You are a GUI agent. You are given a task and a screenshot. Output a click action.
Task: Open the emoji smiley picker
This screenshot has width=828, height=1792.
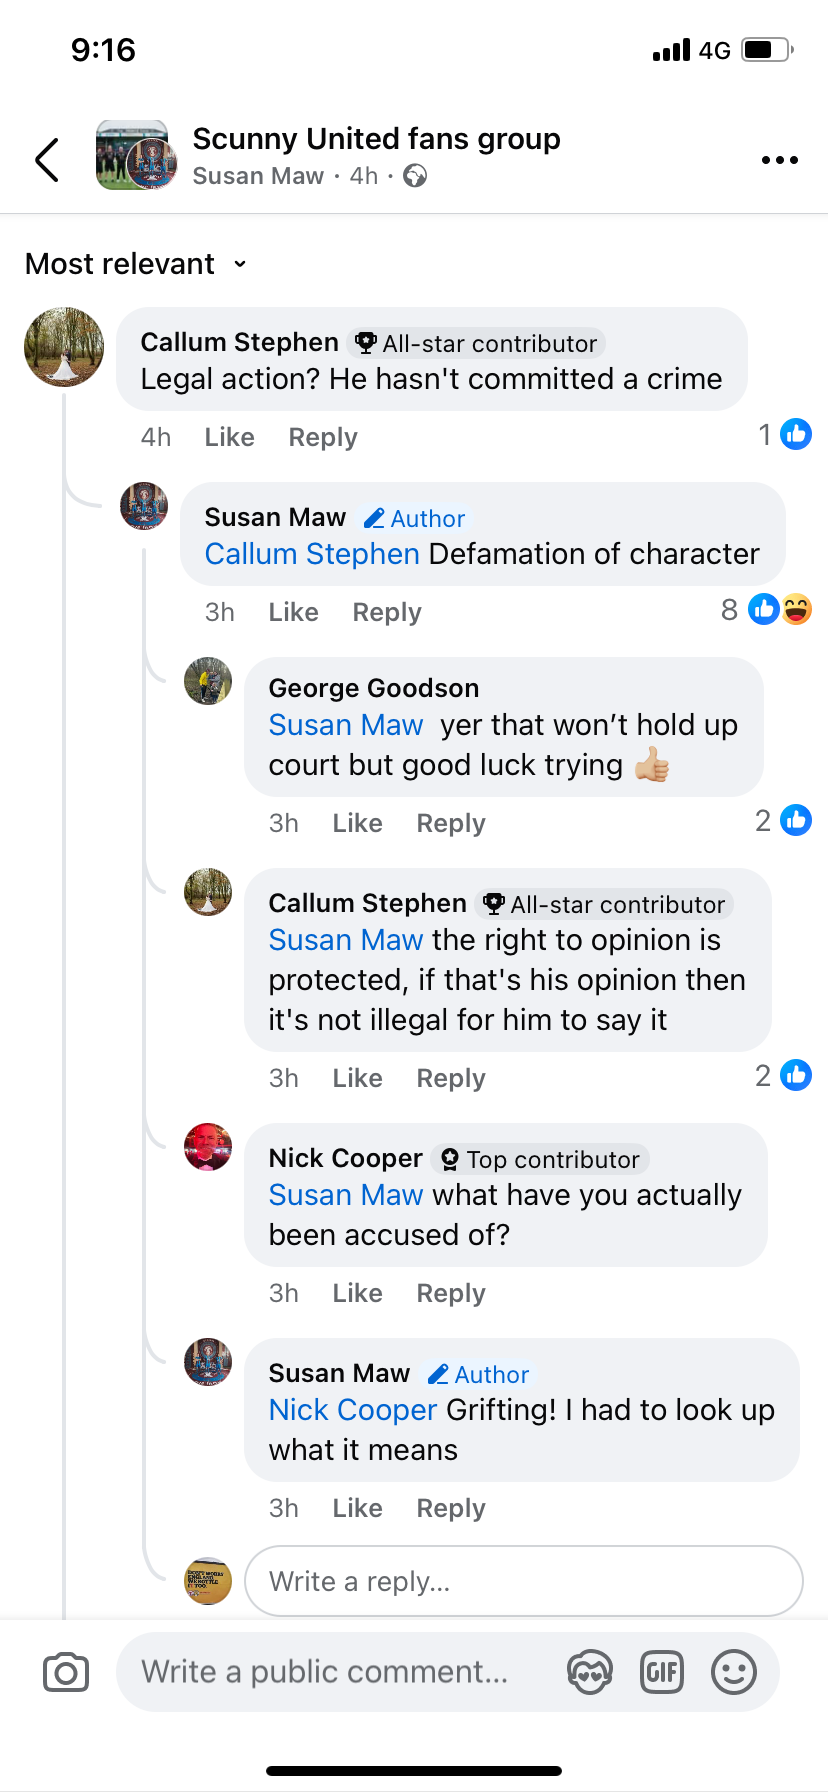click(x=733, y=1672)
